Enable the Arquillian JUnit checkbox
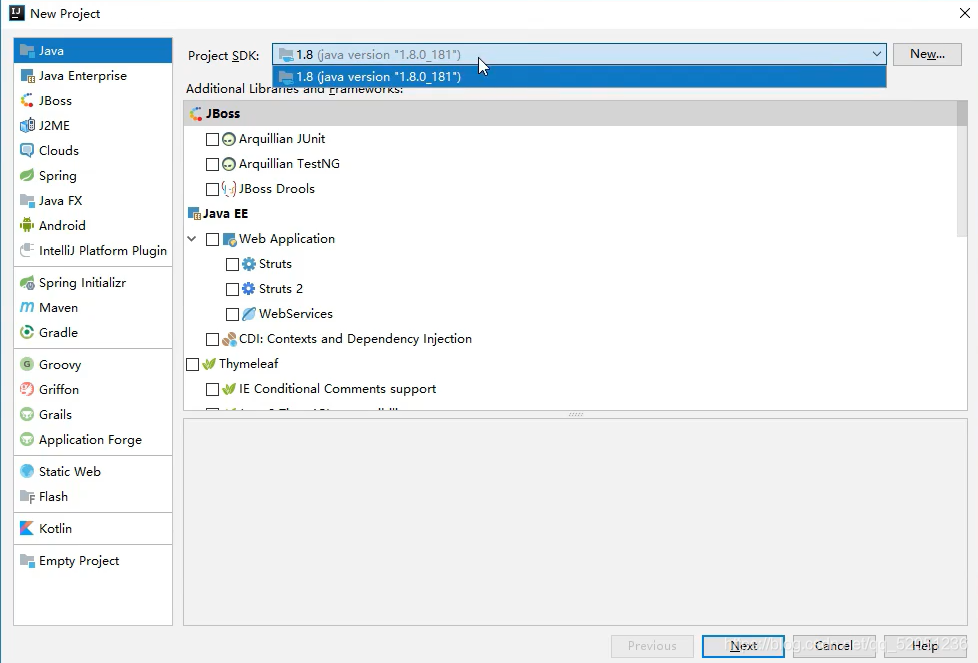The width and height of the screenshot is (978, 663). click(212, 139)
